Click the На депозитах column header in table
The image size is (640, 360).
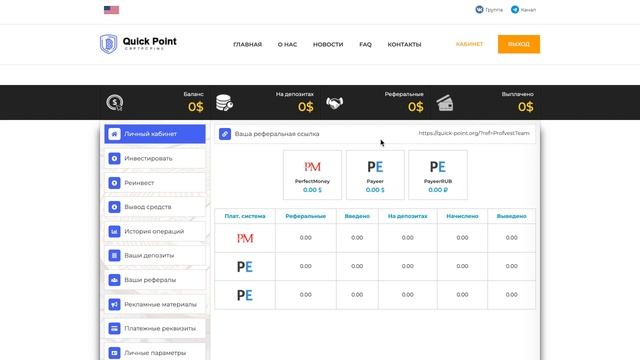coord(407,216)
